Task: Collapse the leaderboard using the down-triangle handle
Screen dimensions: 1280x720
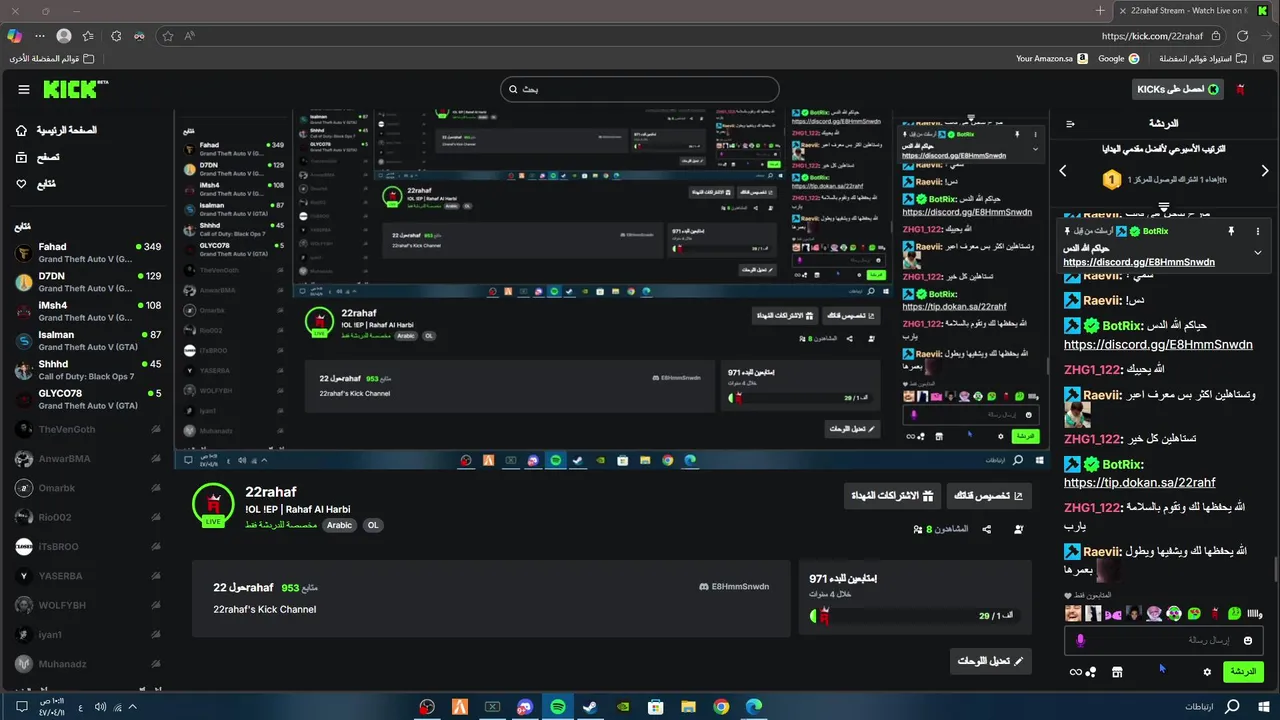Action: (x=1164, y=208)
